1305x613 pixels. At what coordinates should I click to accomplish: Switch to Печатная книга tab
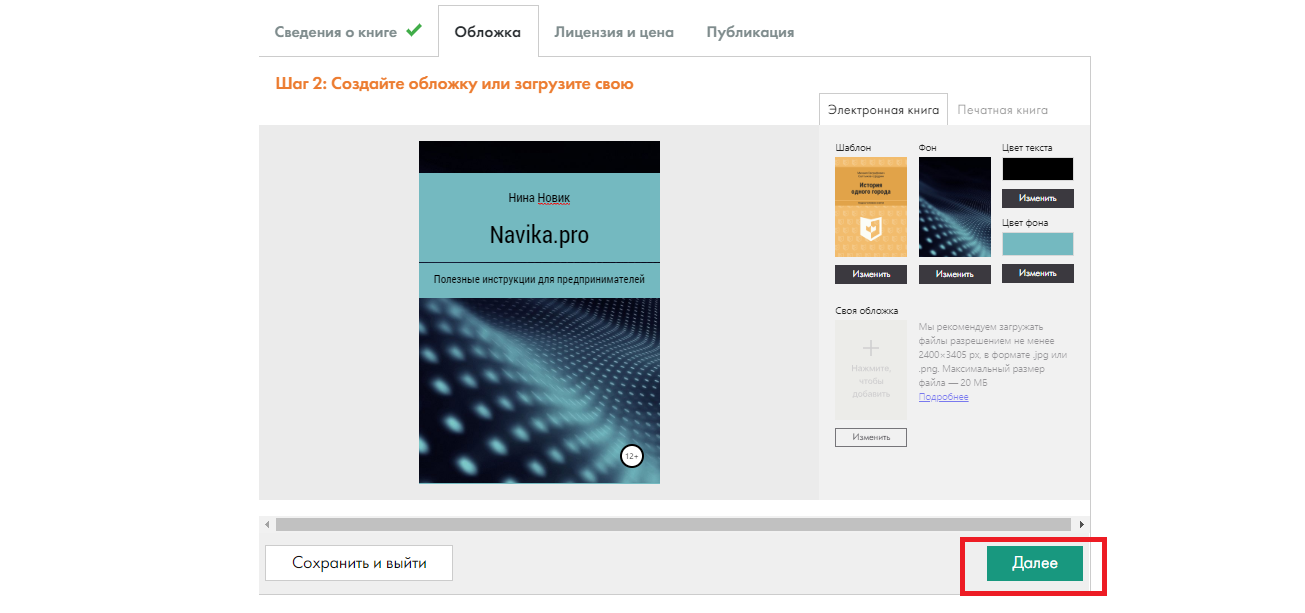(1002, 110)
